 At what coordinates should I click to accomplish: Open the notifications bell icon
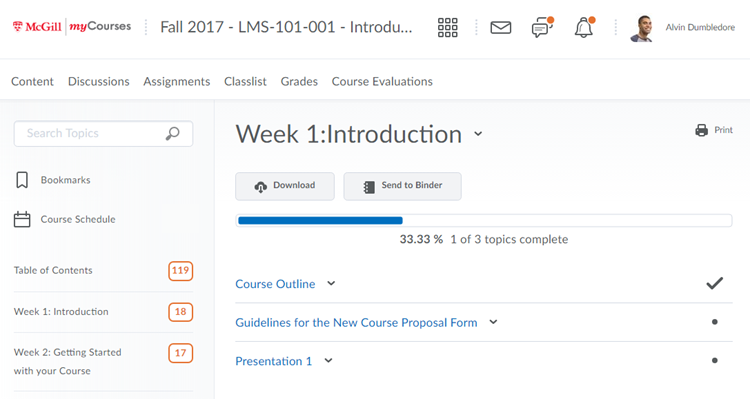click(x=584, y=27)
